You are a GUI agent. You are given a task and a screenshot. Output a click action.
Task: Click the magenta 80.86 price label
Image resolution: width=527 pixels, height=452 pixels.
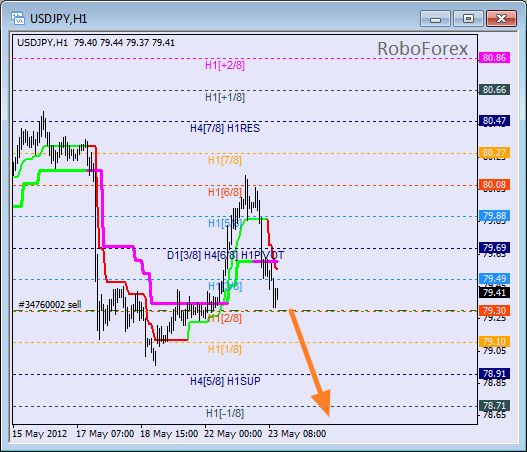point(494,57)
